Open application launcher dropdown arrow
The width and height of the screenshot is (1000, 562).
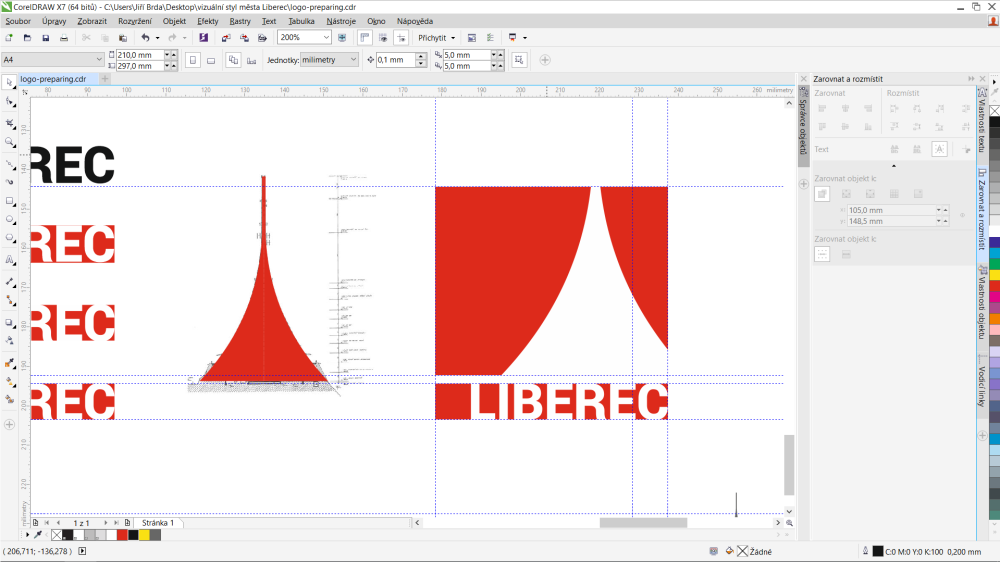click(x=525, y=38)
